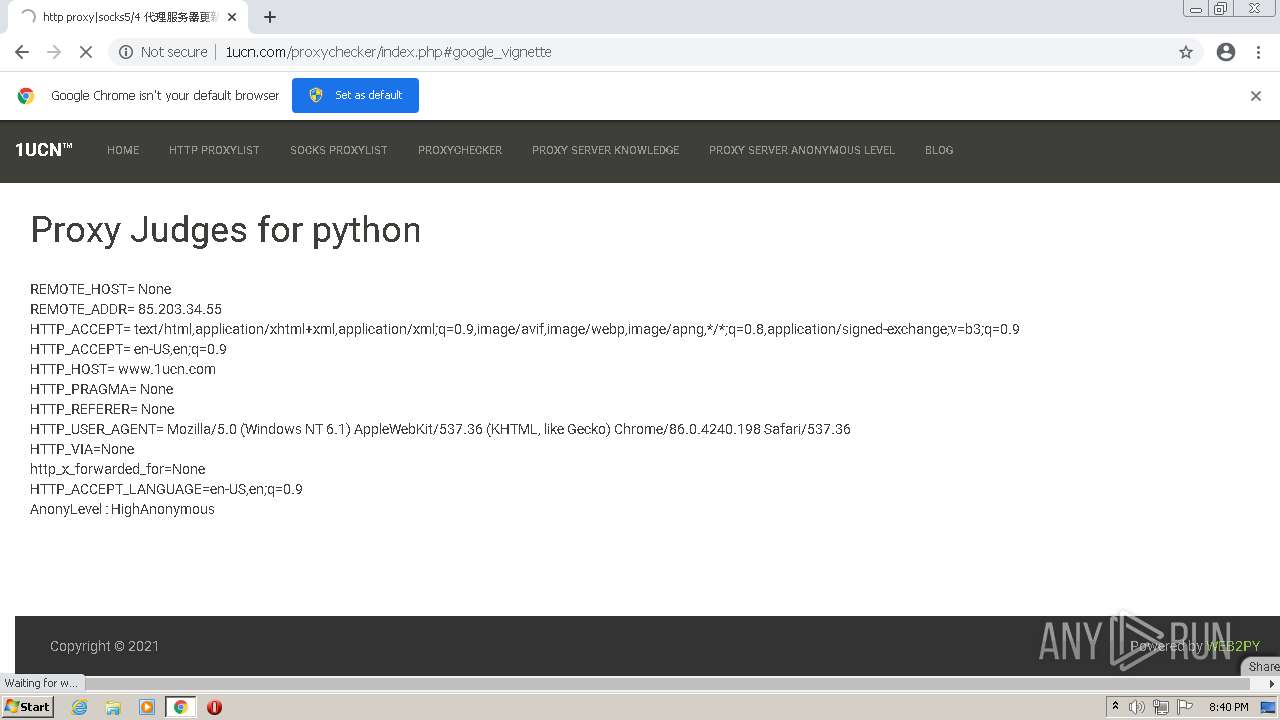Open PROXY SERVER KNOWLEDGE page
The image size is (1280, 720).
(x=605, y=150)
